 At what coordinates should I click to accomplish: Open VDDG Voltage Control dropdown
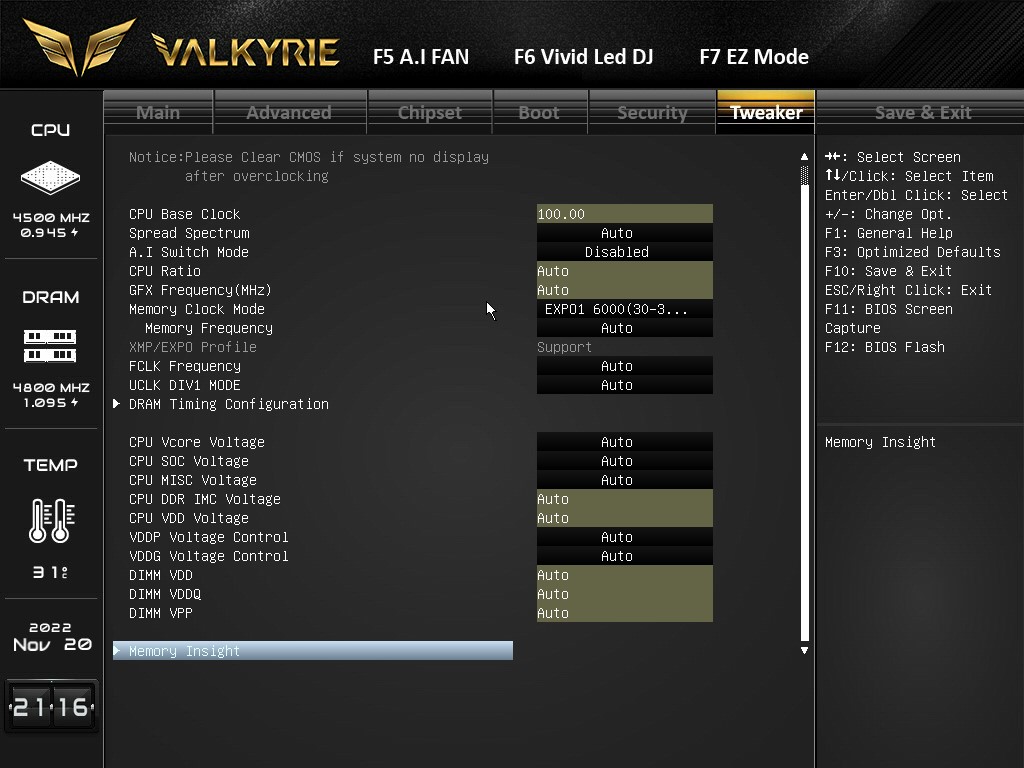[625, 556]
